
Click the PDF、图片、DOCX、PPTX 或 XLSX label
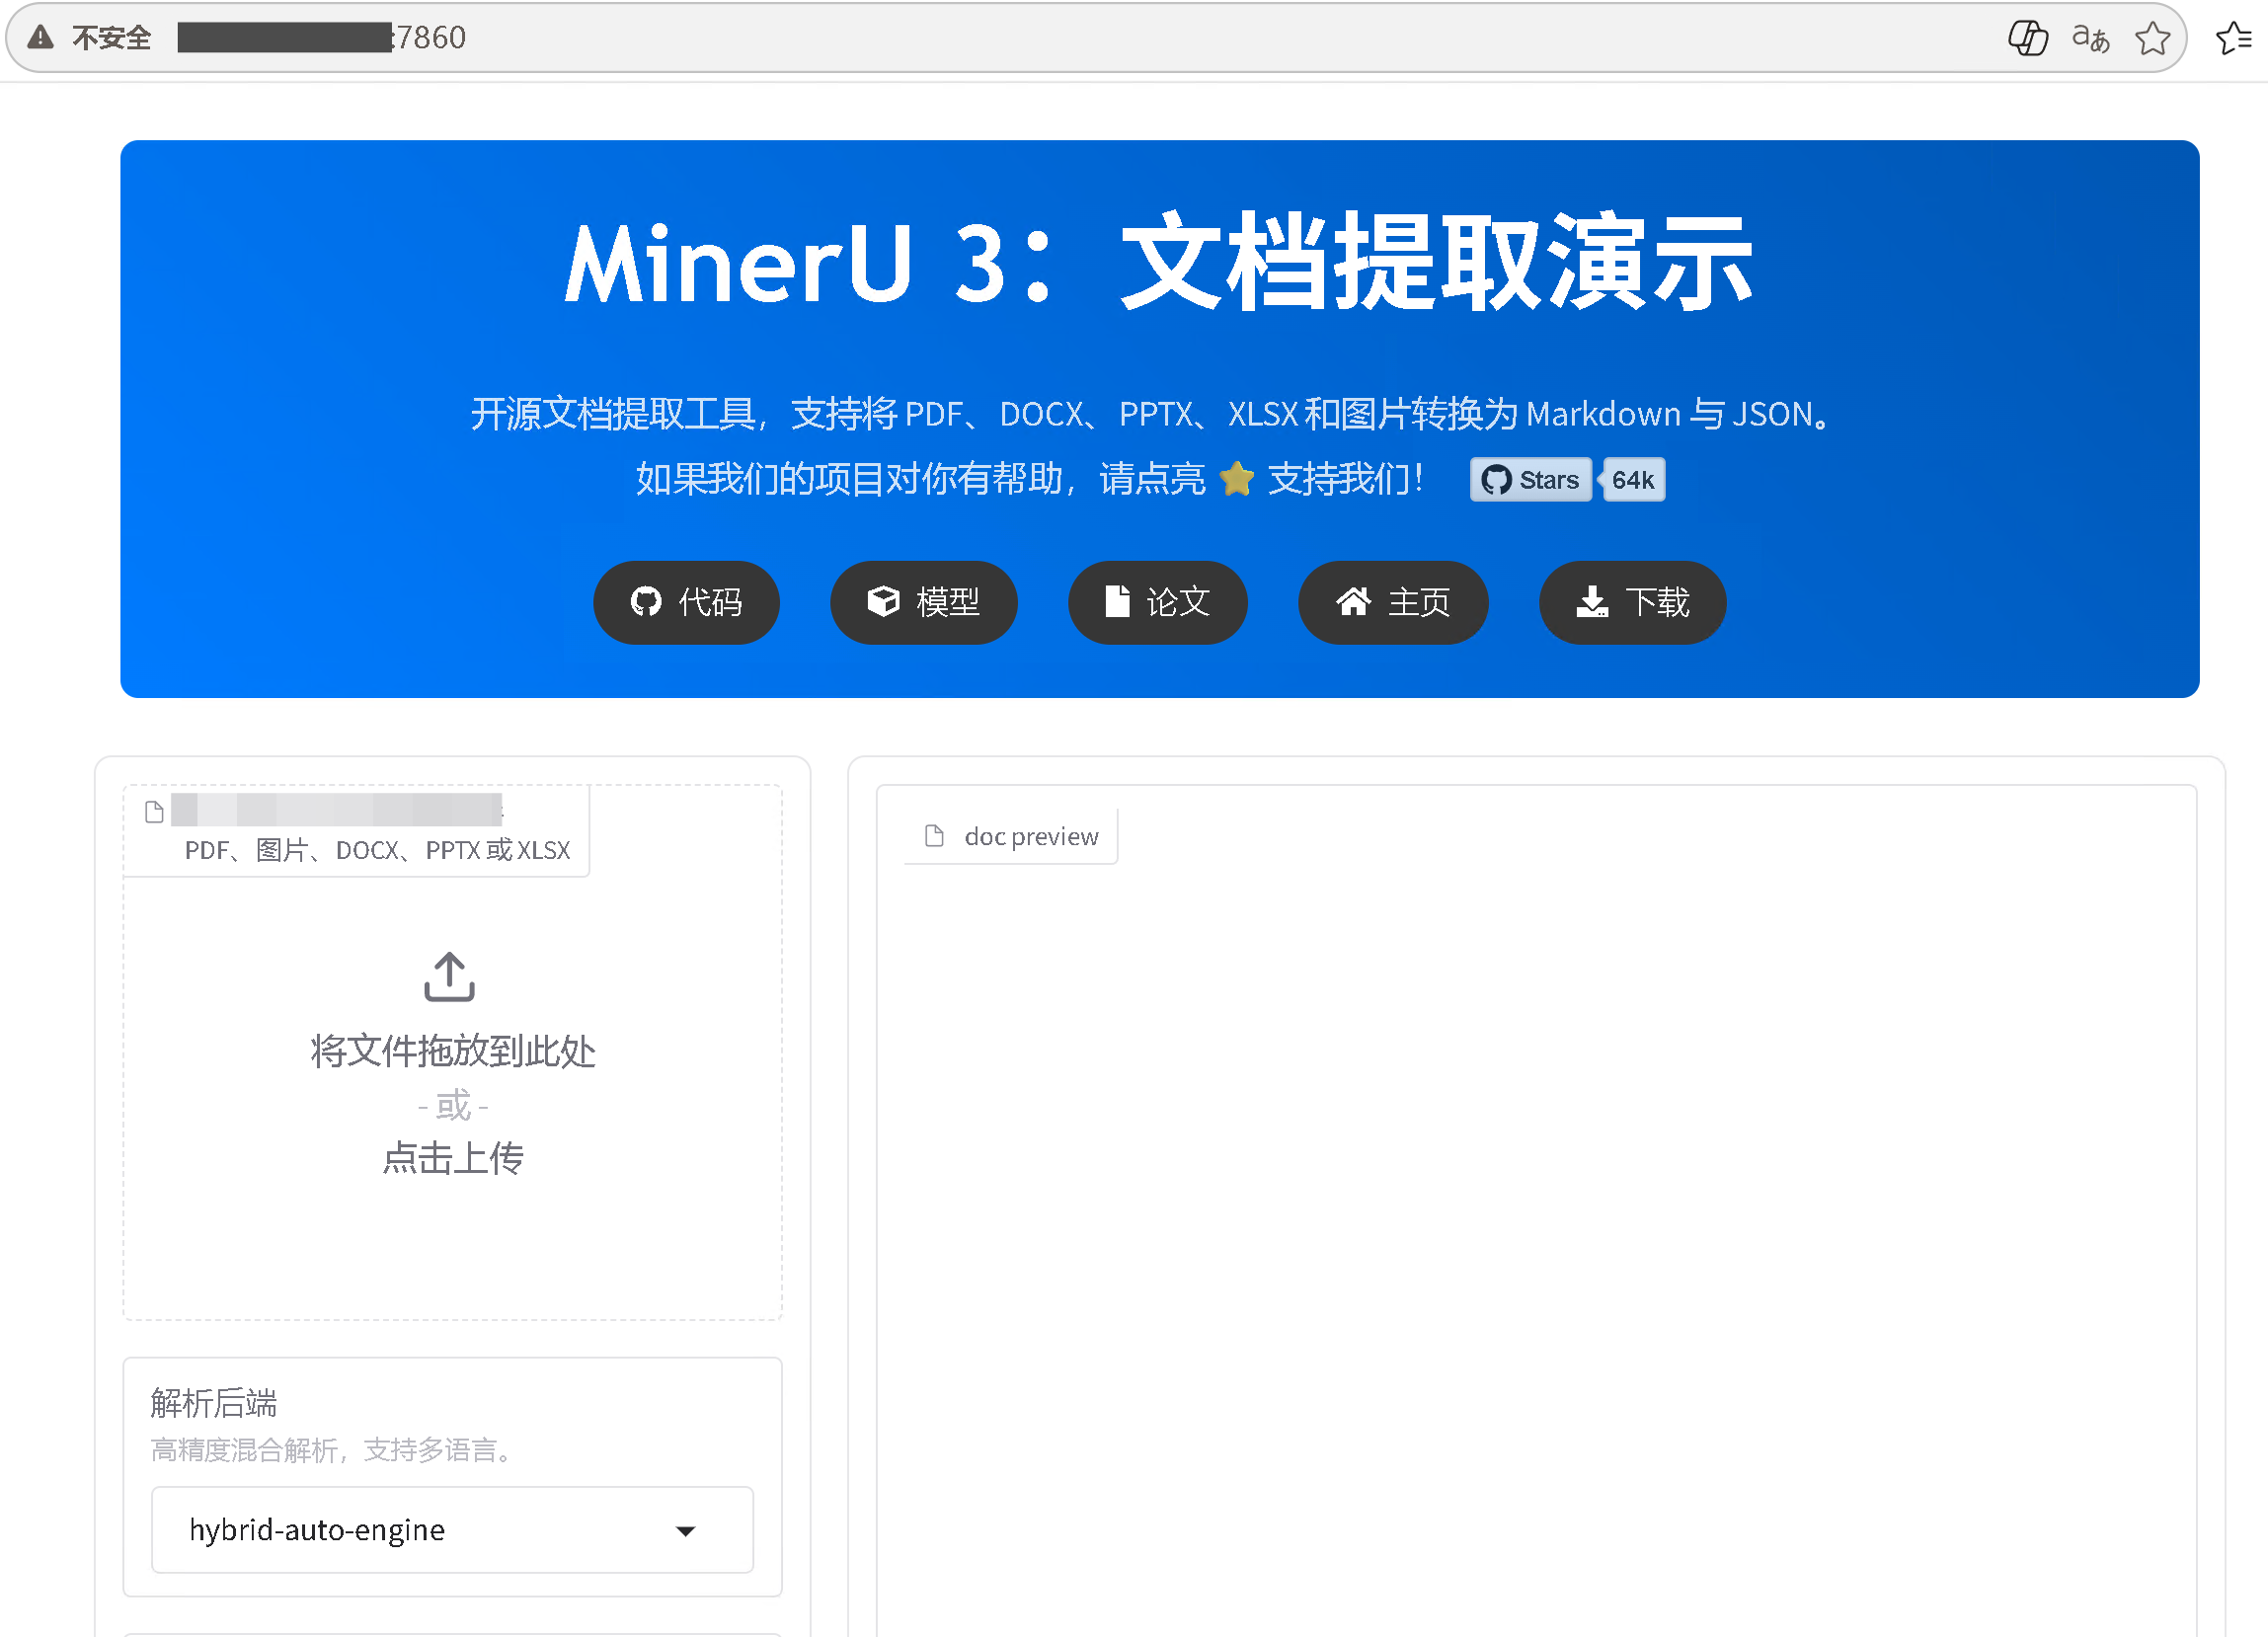[x=377, y=850]
